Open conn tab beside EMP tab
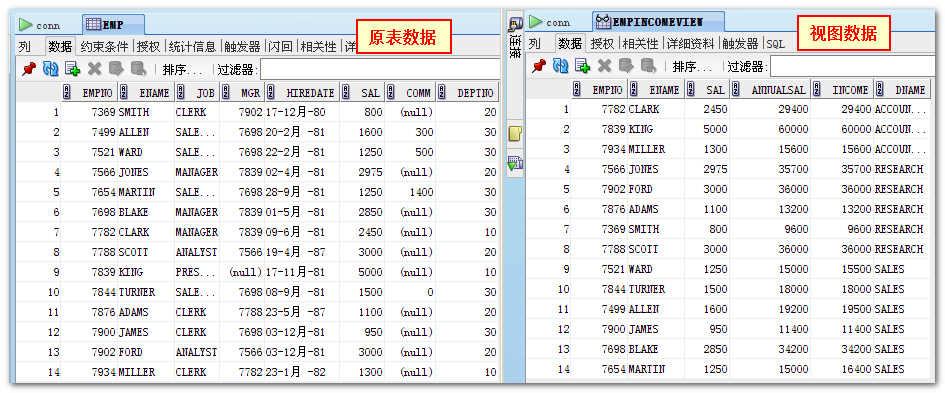The width and height of the screenshot is (945, 393). click(x=40, y=25)
